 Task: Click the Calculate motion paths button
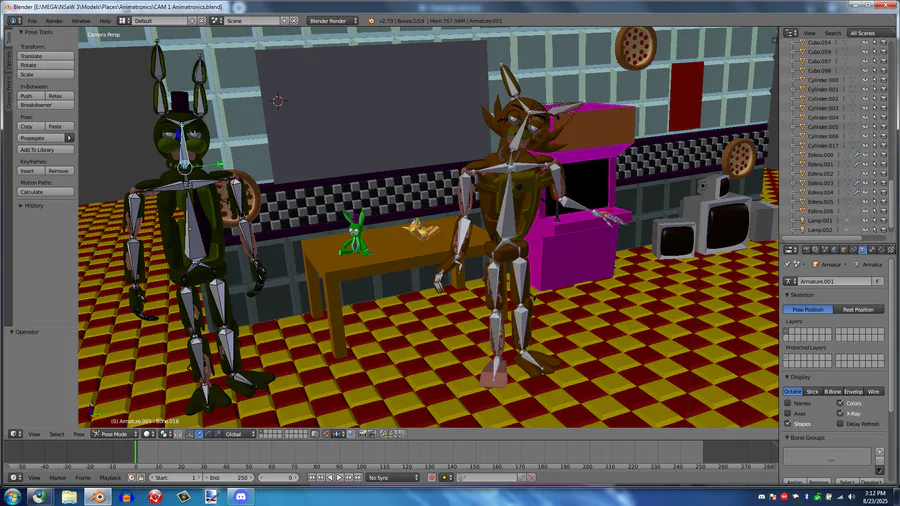pos(46,192)
